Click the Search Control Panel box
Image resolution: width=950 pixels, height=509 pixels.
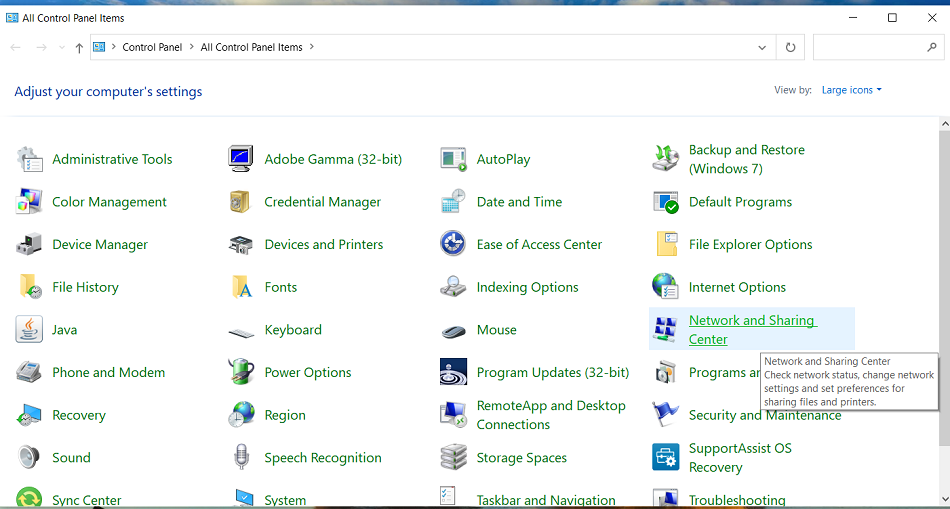(870, 47)
